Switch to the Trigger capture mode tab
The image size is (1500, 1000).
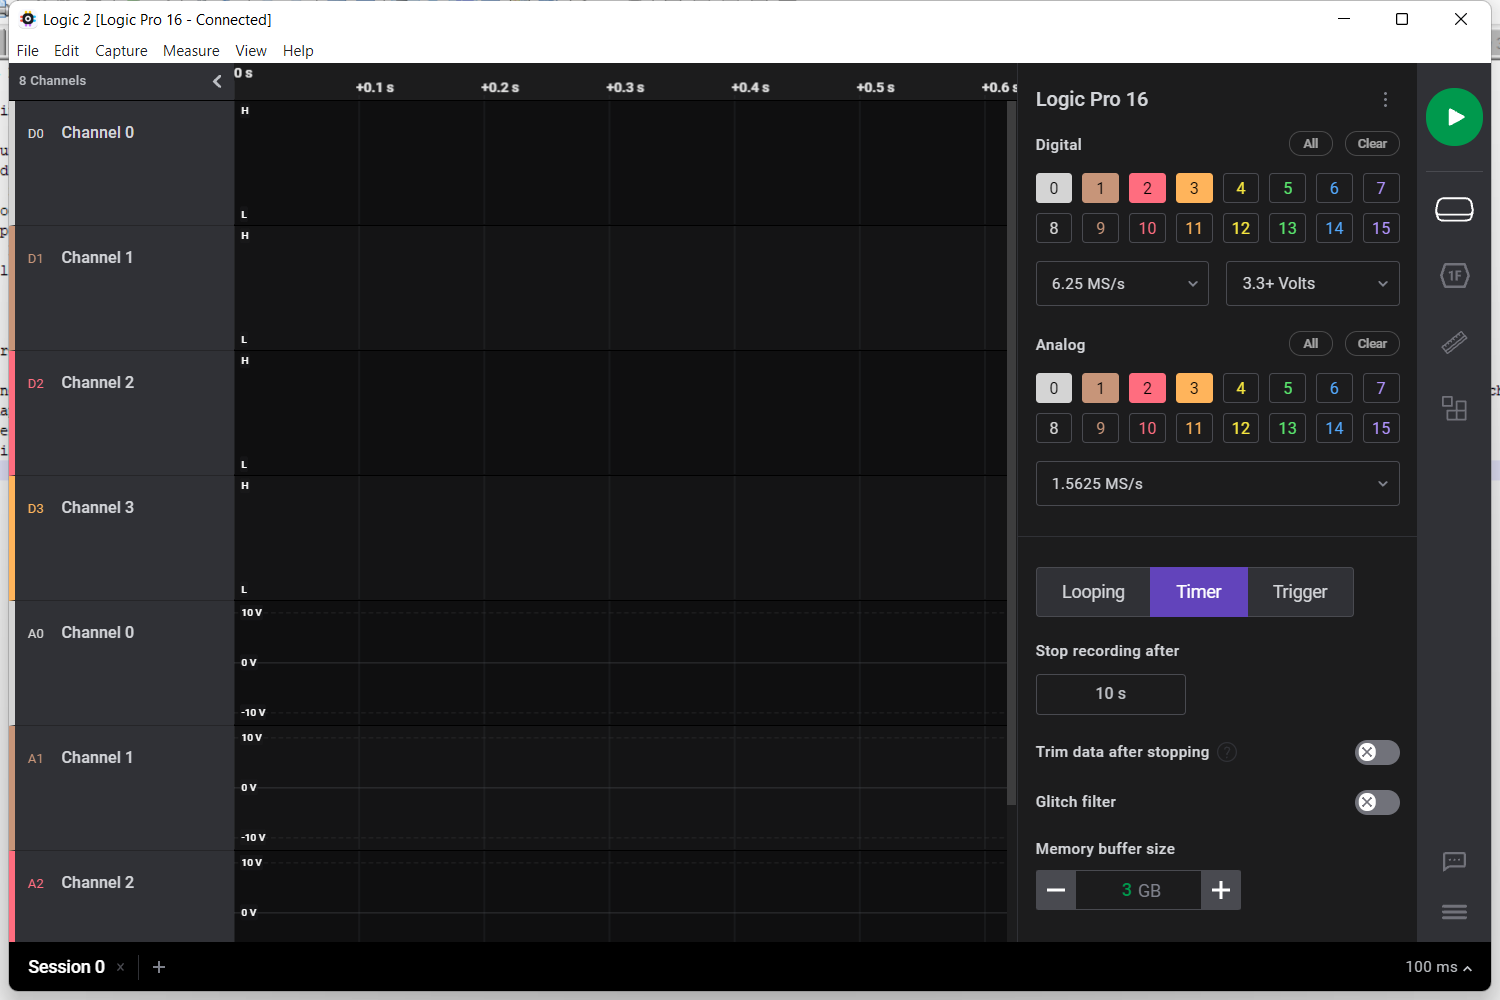[x=1300, y=592]
